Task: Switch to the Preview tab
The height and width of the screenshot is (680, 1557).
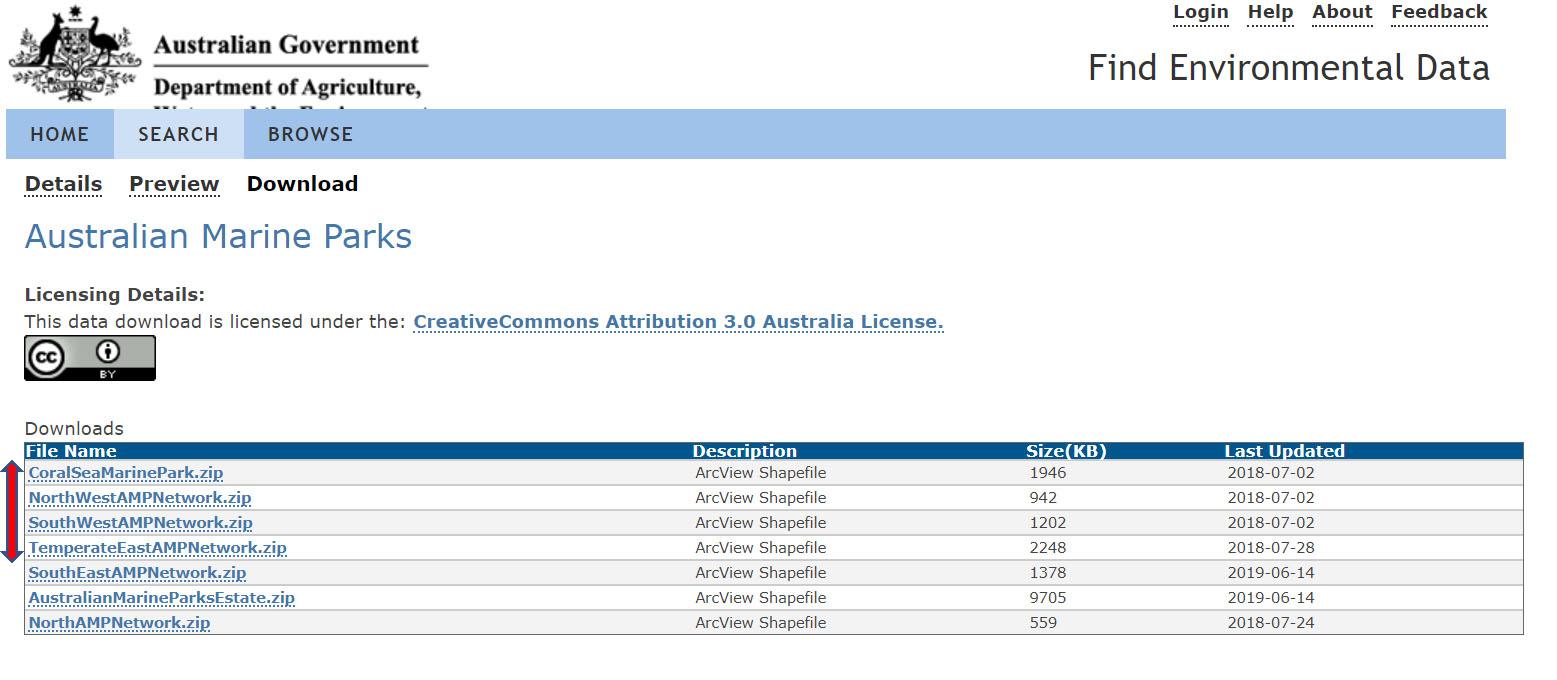Action: [173, 184]
